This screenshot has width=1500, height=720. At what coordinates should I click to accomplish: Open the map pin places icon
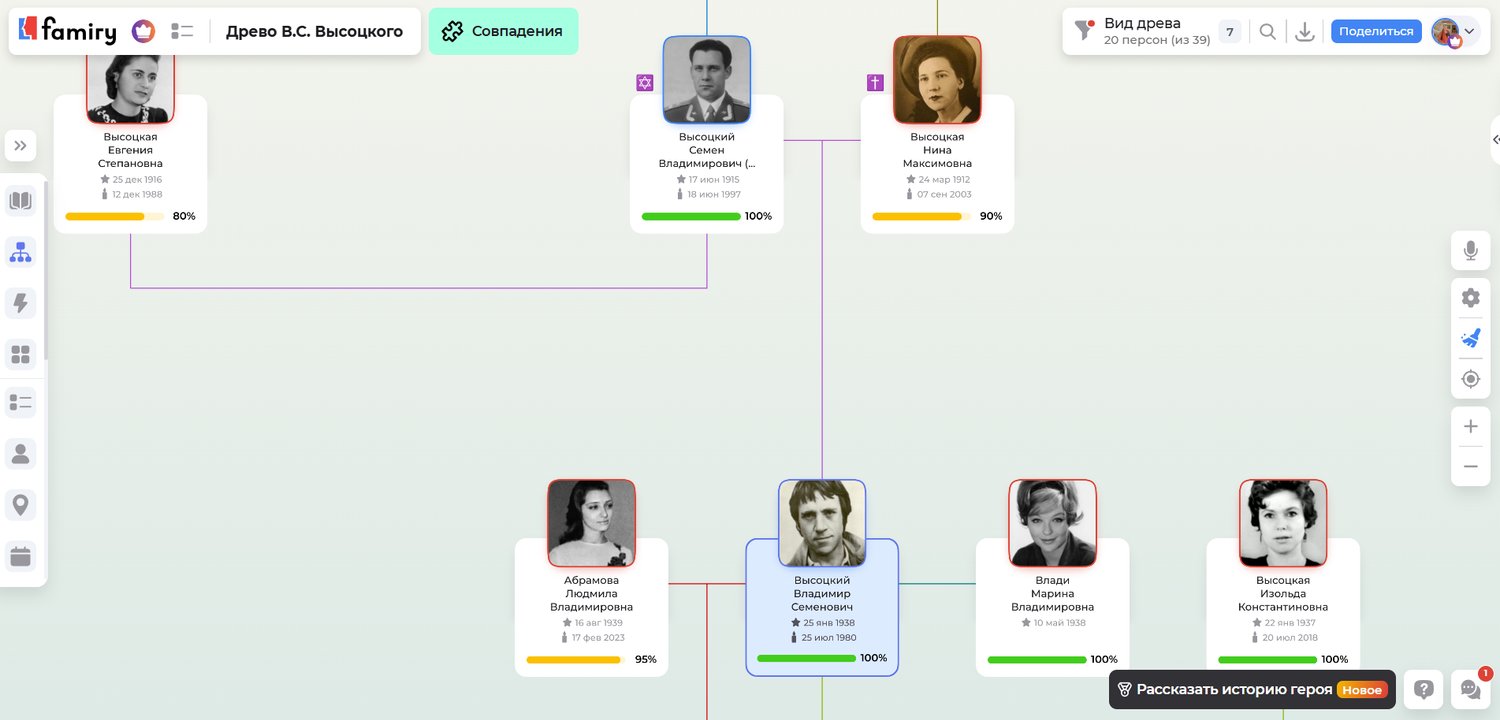[20, 504]
